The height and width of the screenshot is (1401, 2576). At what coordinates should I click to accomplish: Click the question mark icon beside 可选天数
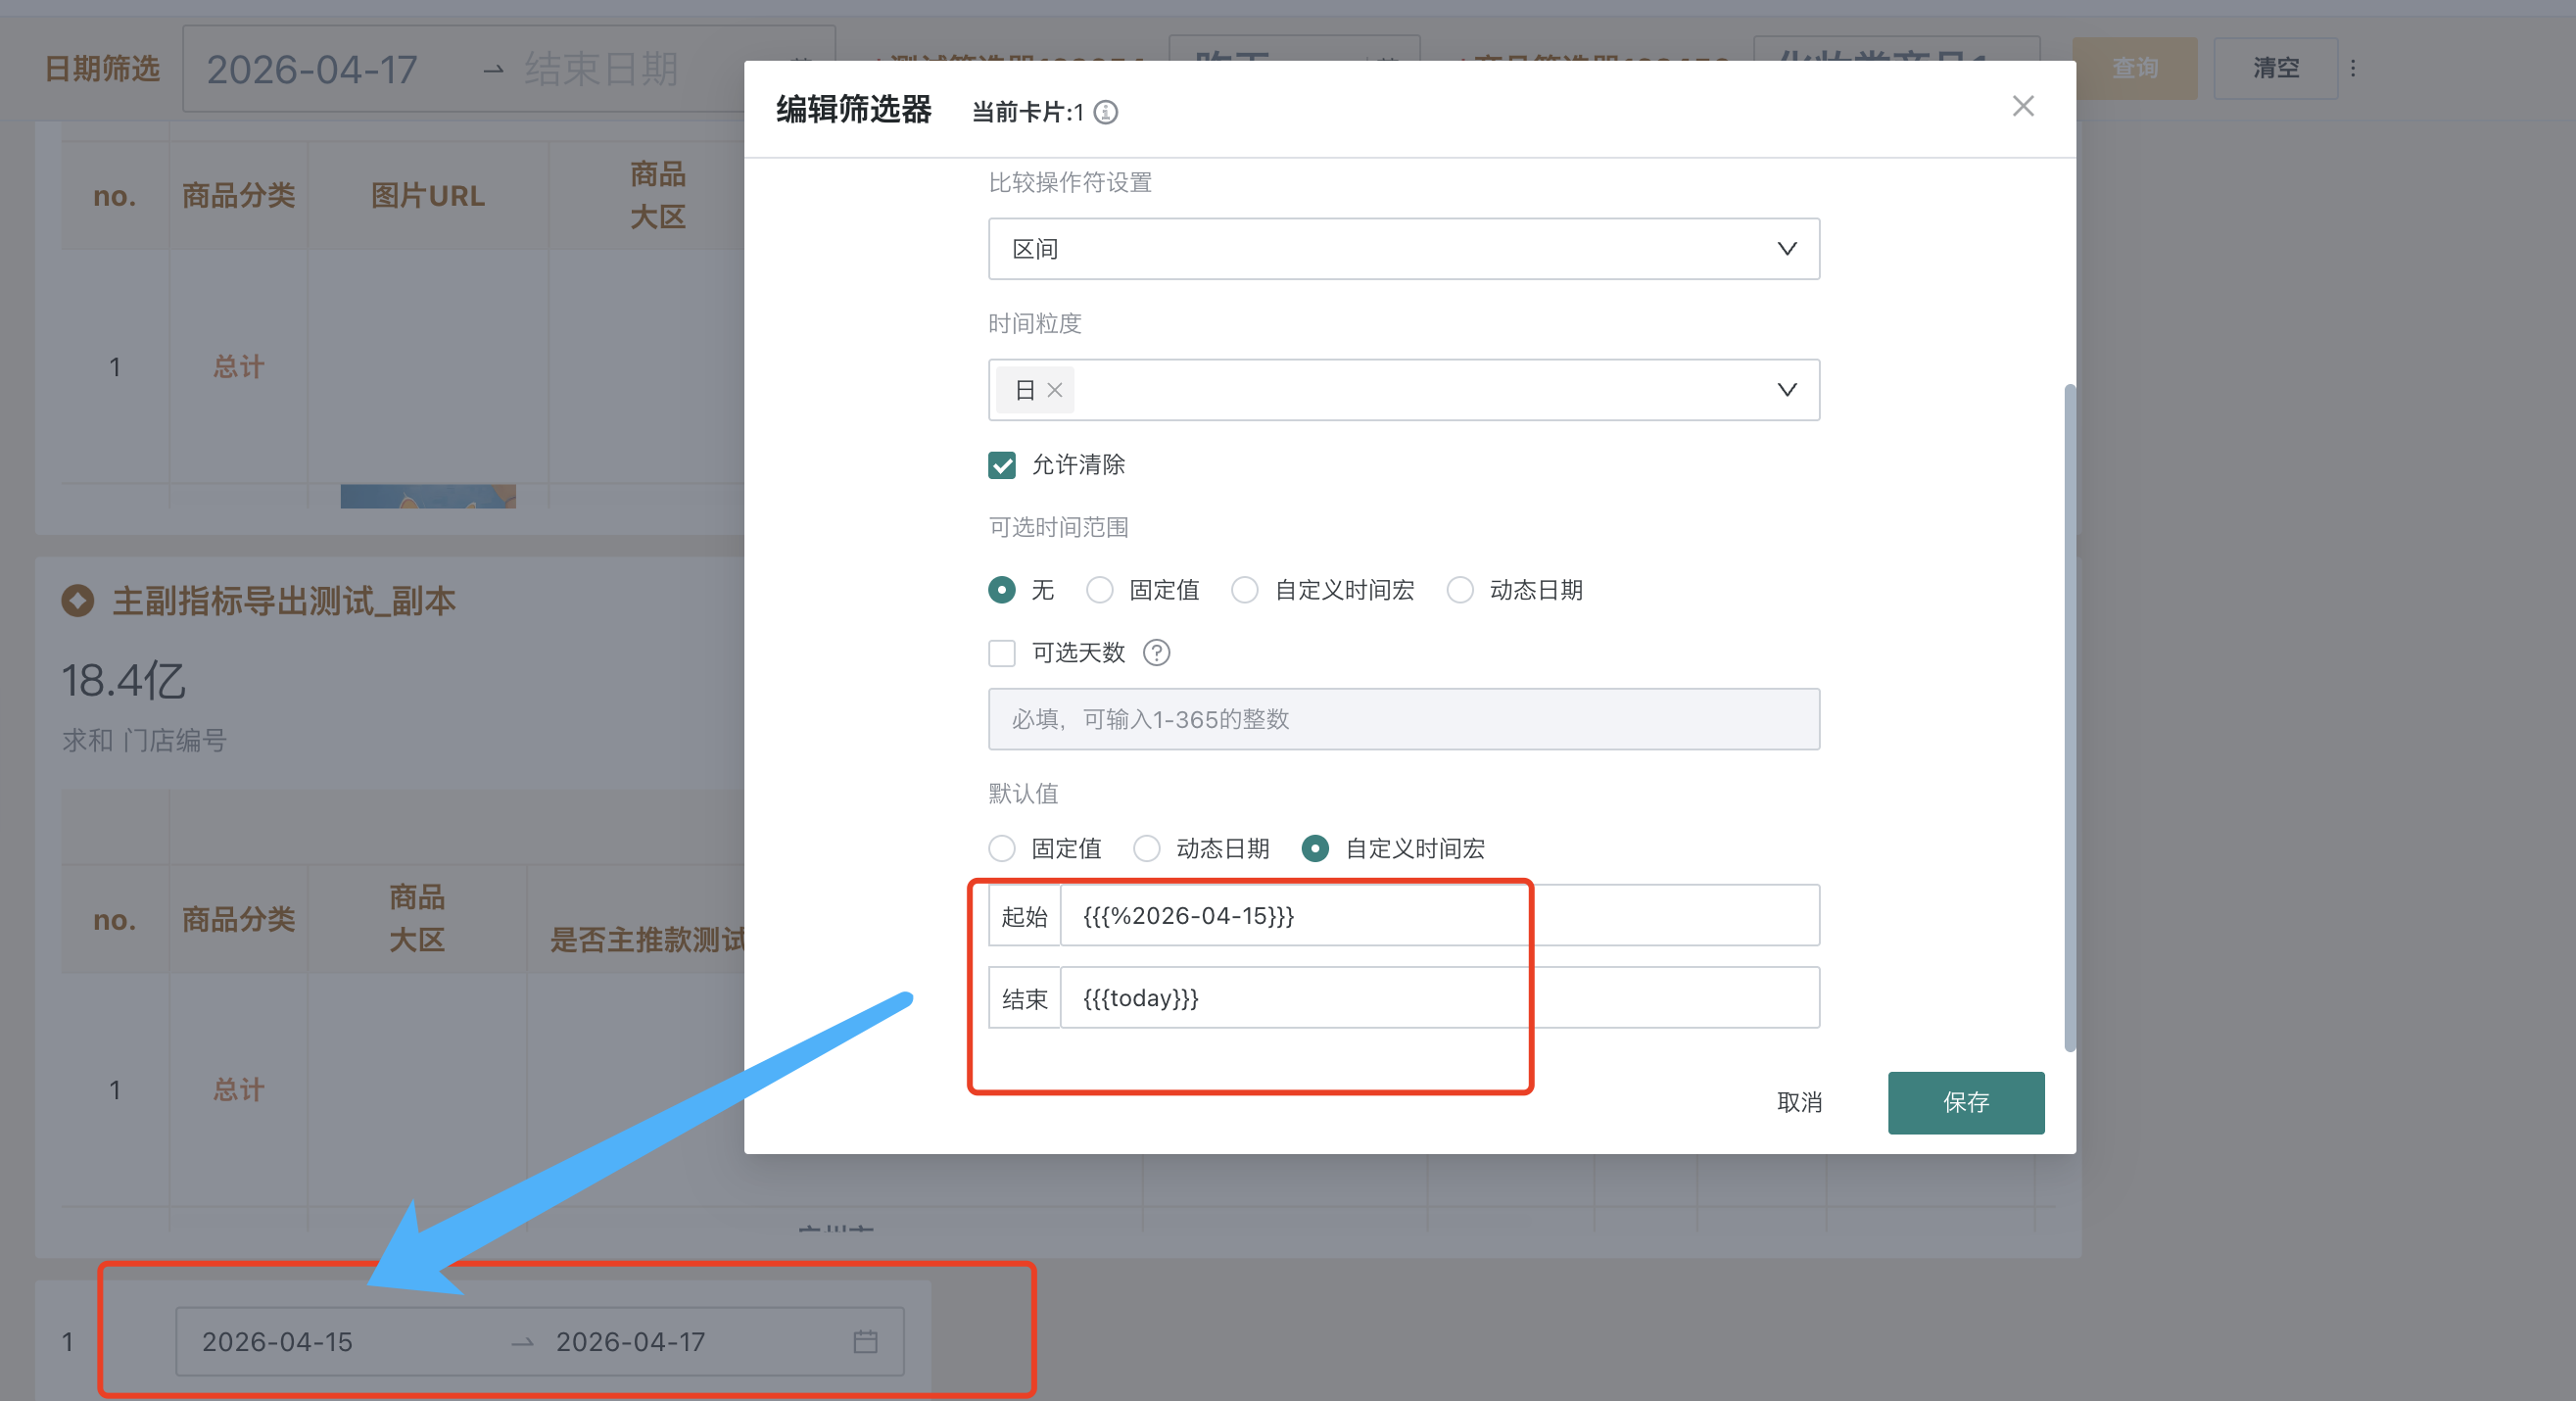click(x=1156, y=654)
